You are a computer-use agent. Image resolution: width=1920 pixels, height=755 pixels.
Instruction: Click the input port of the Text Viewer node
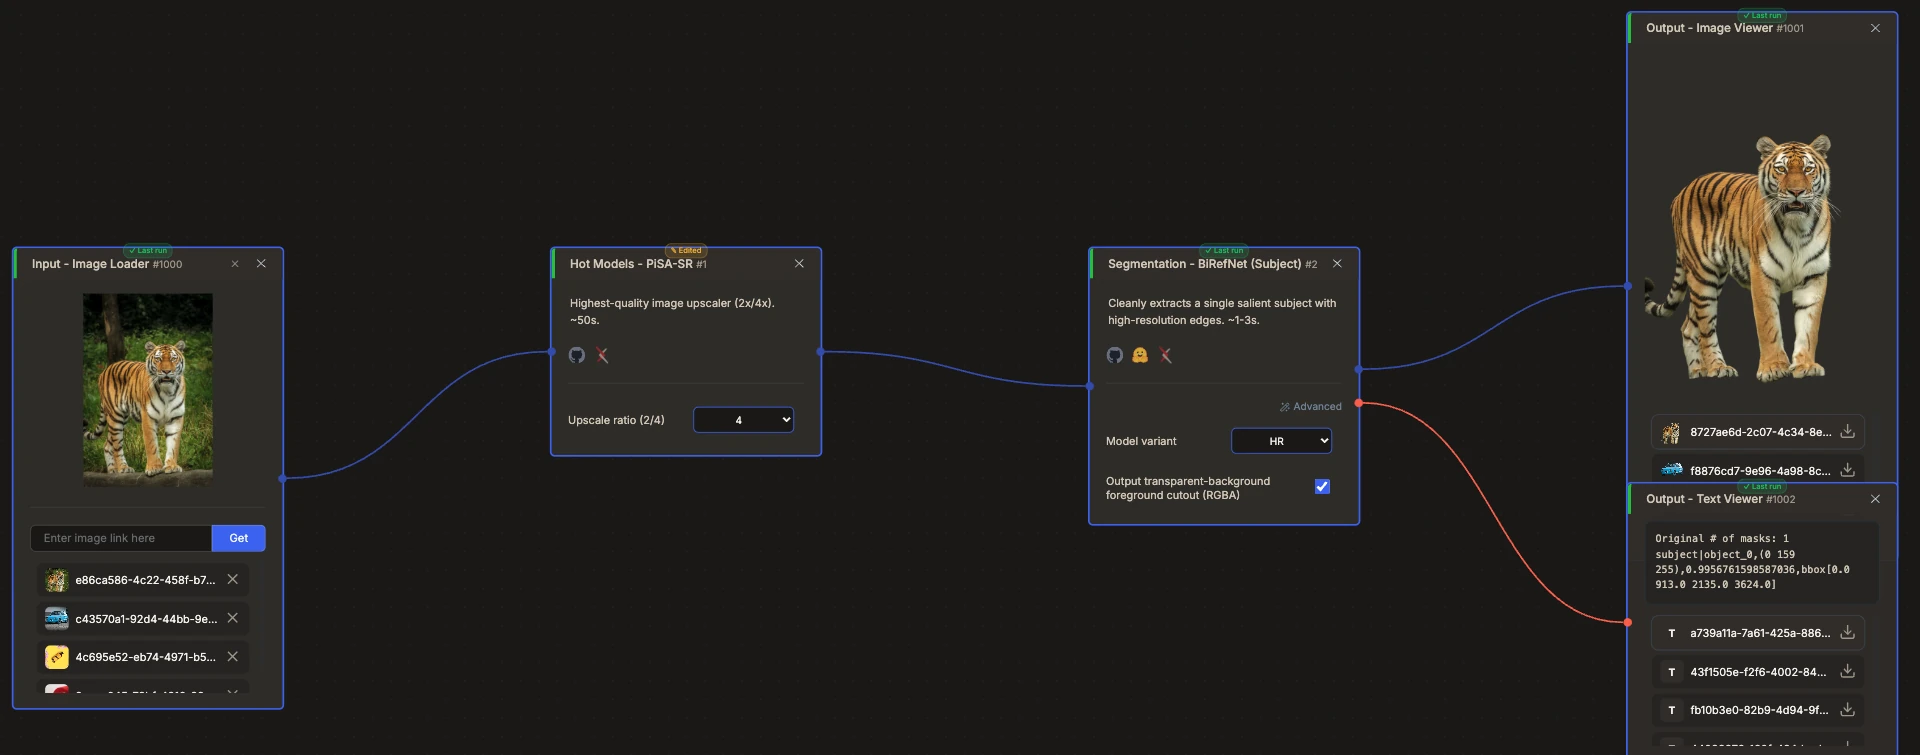point(1628,622)
